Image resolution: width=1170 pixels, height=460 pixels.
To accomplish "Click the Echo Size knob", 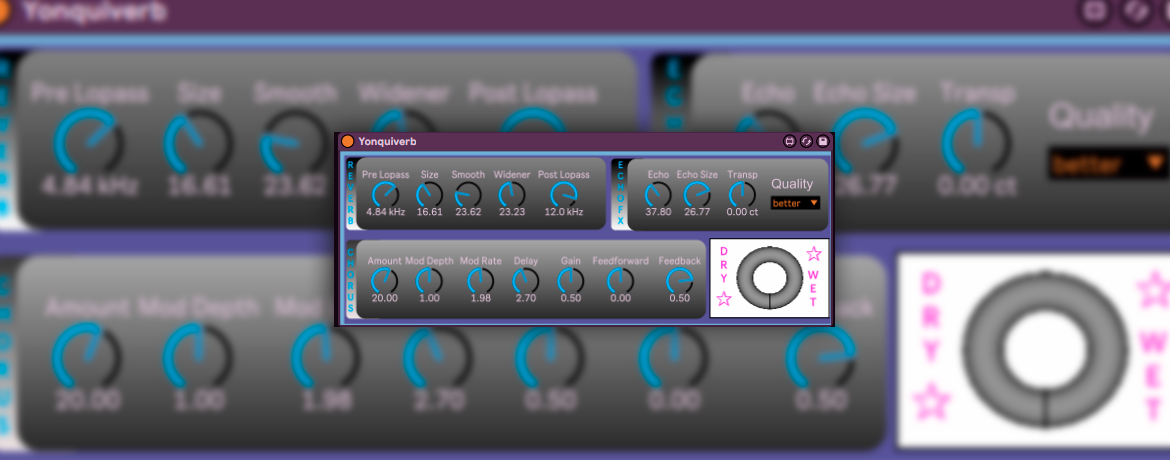I will [697, 193].
